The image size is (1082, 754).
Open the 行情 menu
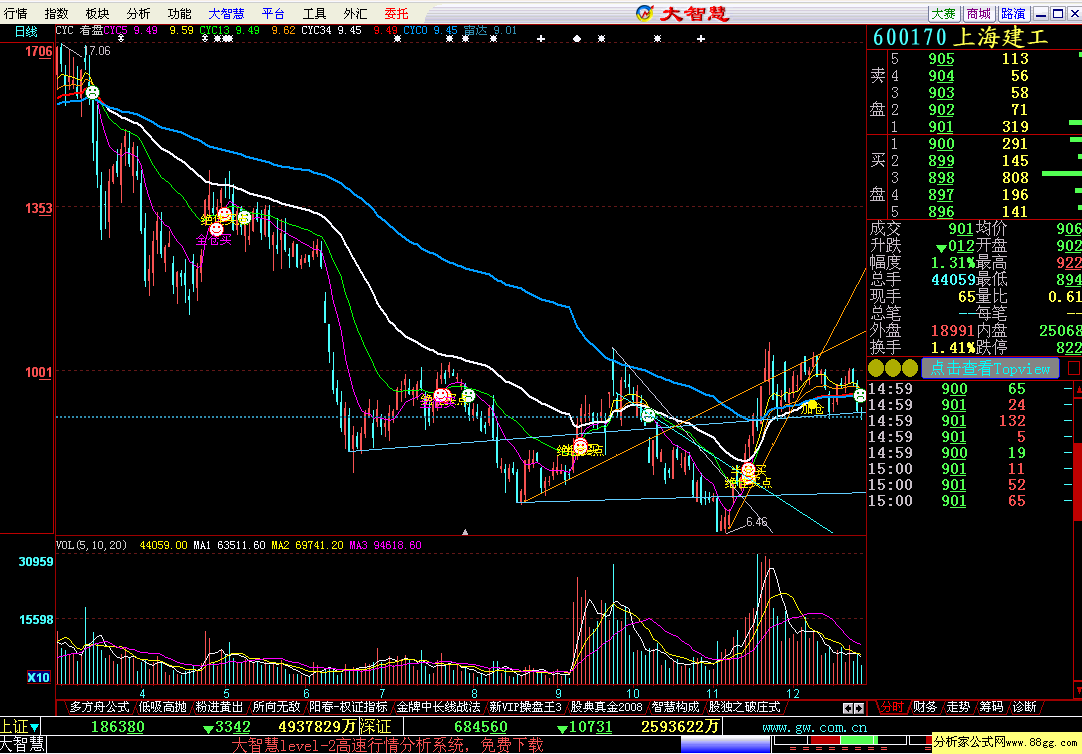click(16, 13)
